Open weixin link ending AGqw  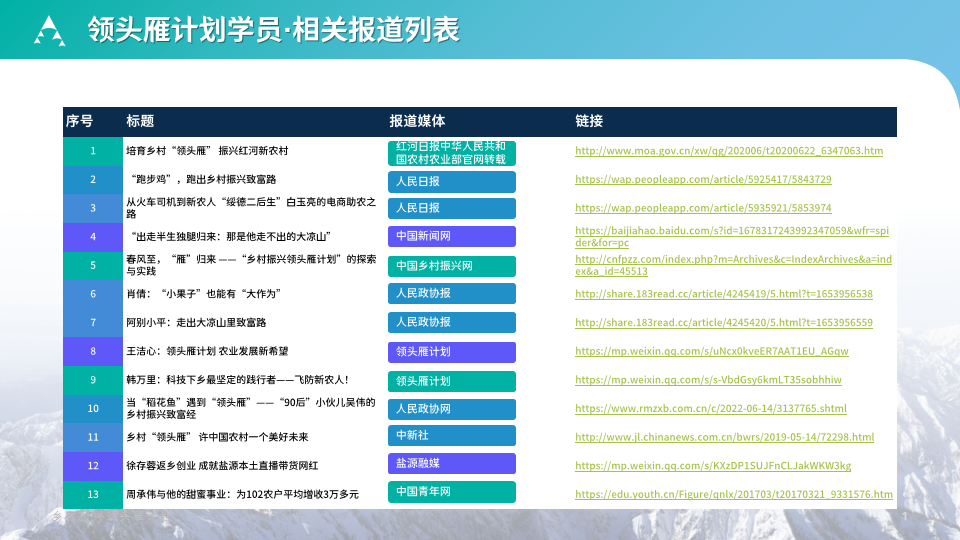point(711,351)
